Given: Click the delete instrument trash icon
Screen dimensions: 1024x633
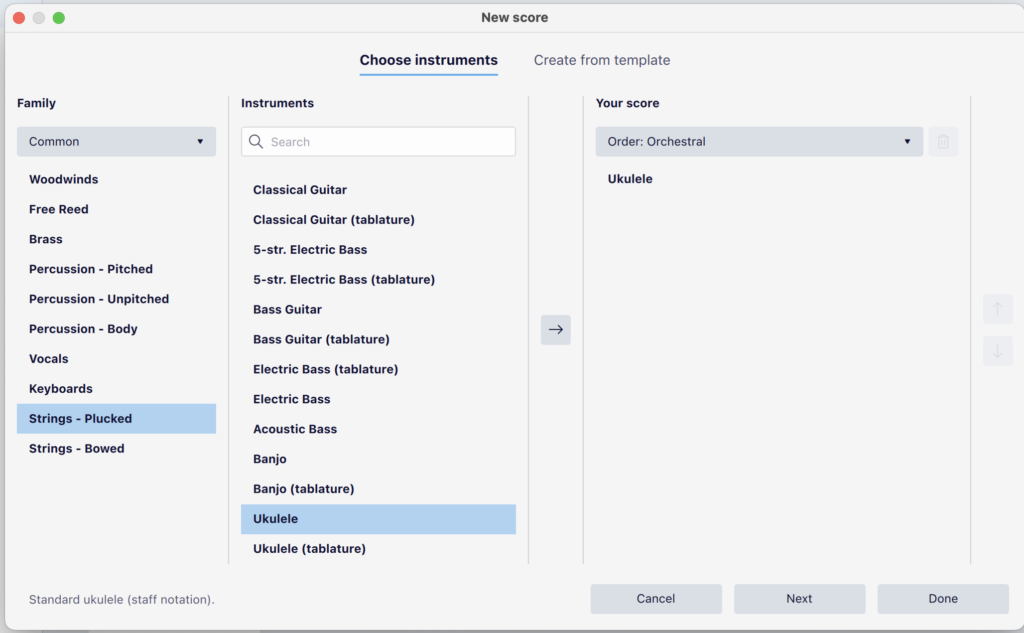Looking at the screenshot, I should [x=943, y=141].
